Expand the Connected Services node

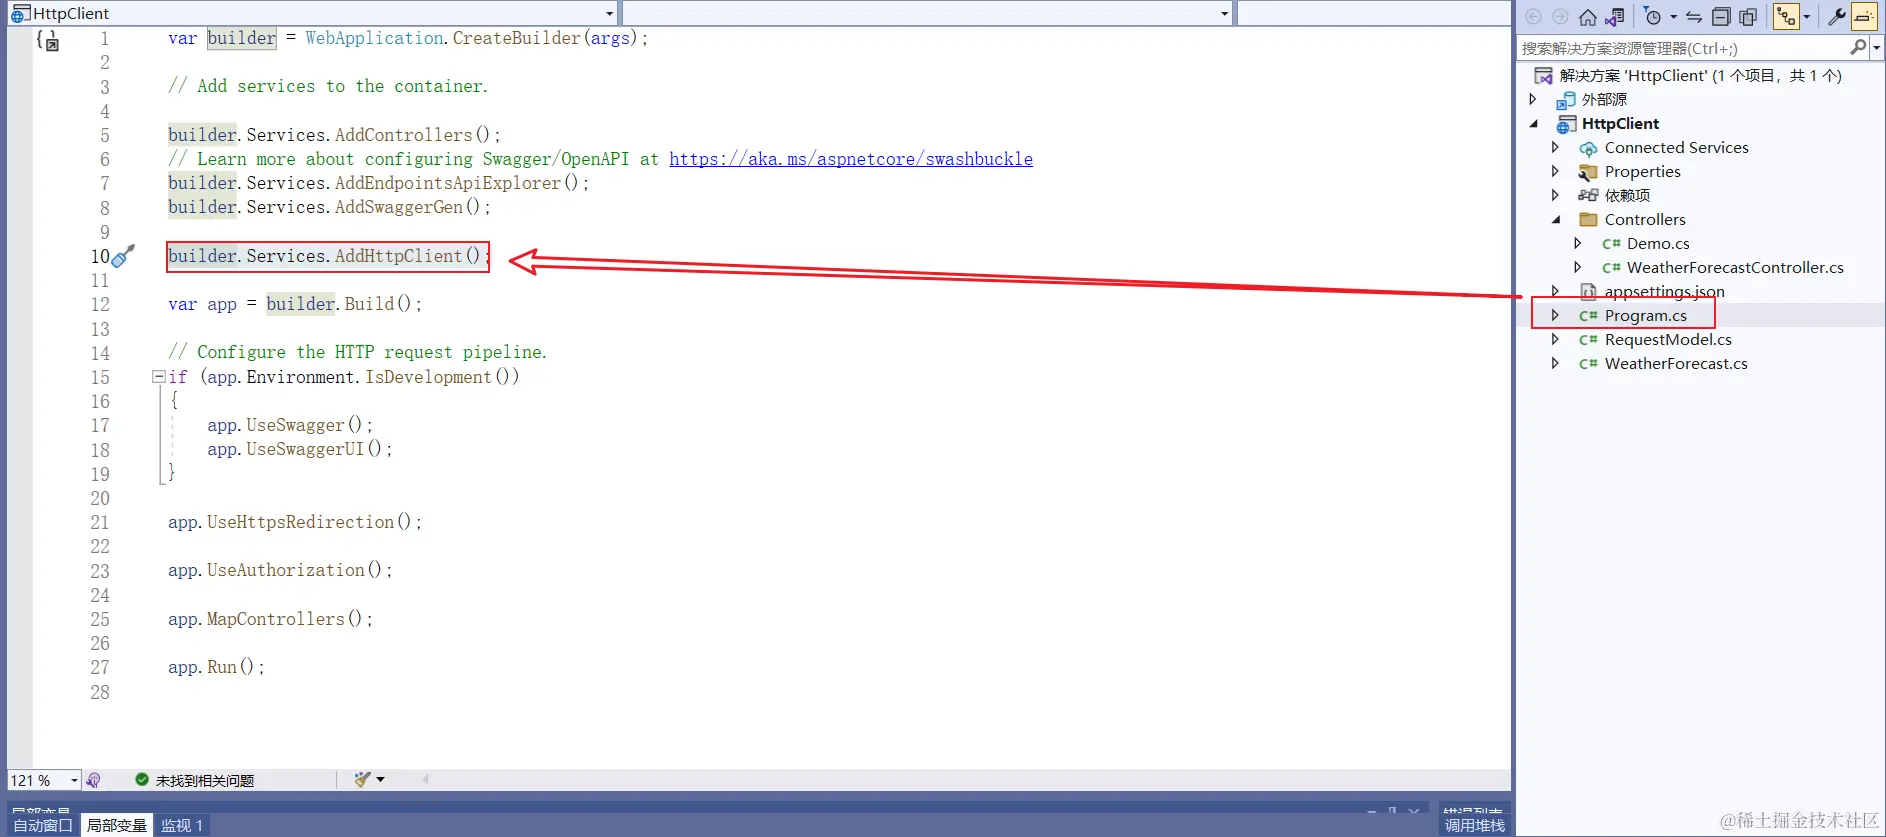pyautogui.click(x=1555, y=147)
